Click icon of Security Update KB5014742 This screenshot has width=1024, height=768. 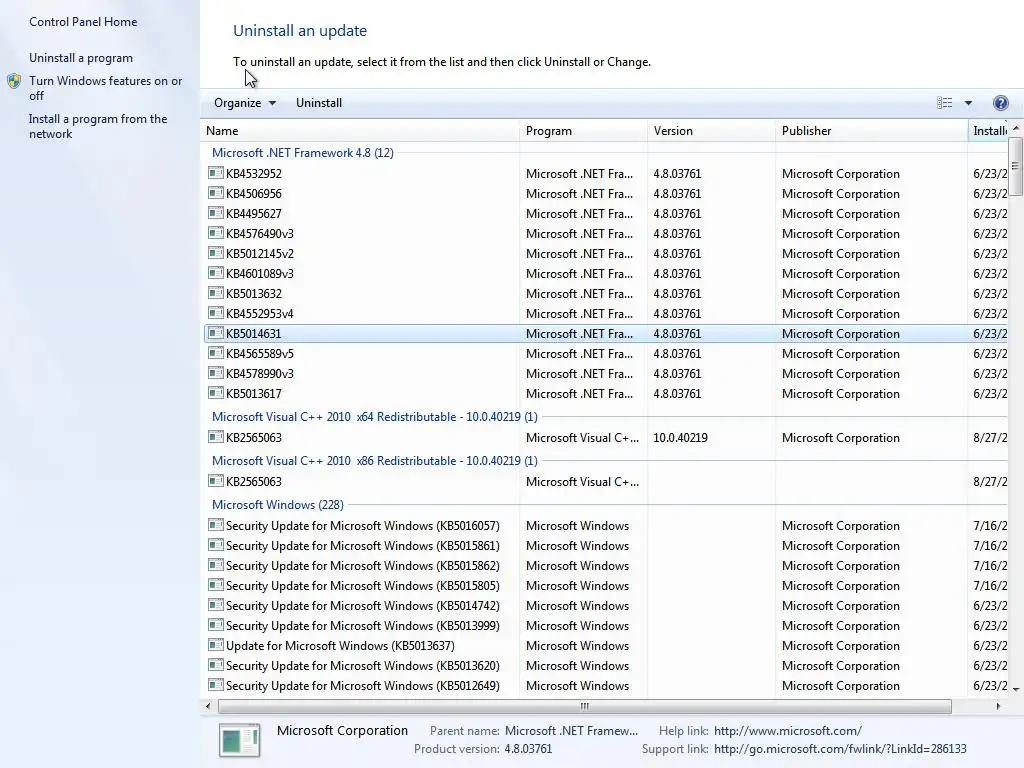pyautogui.click(x=216, y=605)
